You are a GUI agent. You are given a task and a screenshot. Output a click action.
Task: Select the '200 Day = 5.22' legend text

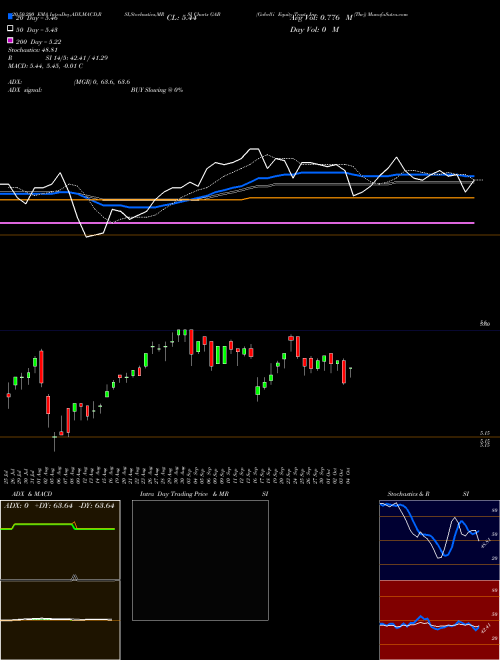[38, 42]
